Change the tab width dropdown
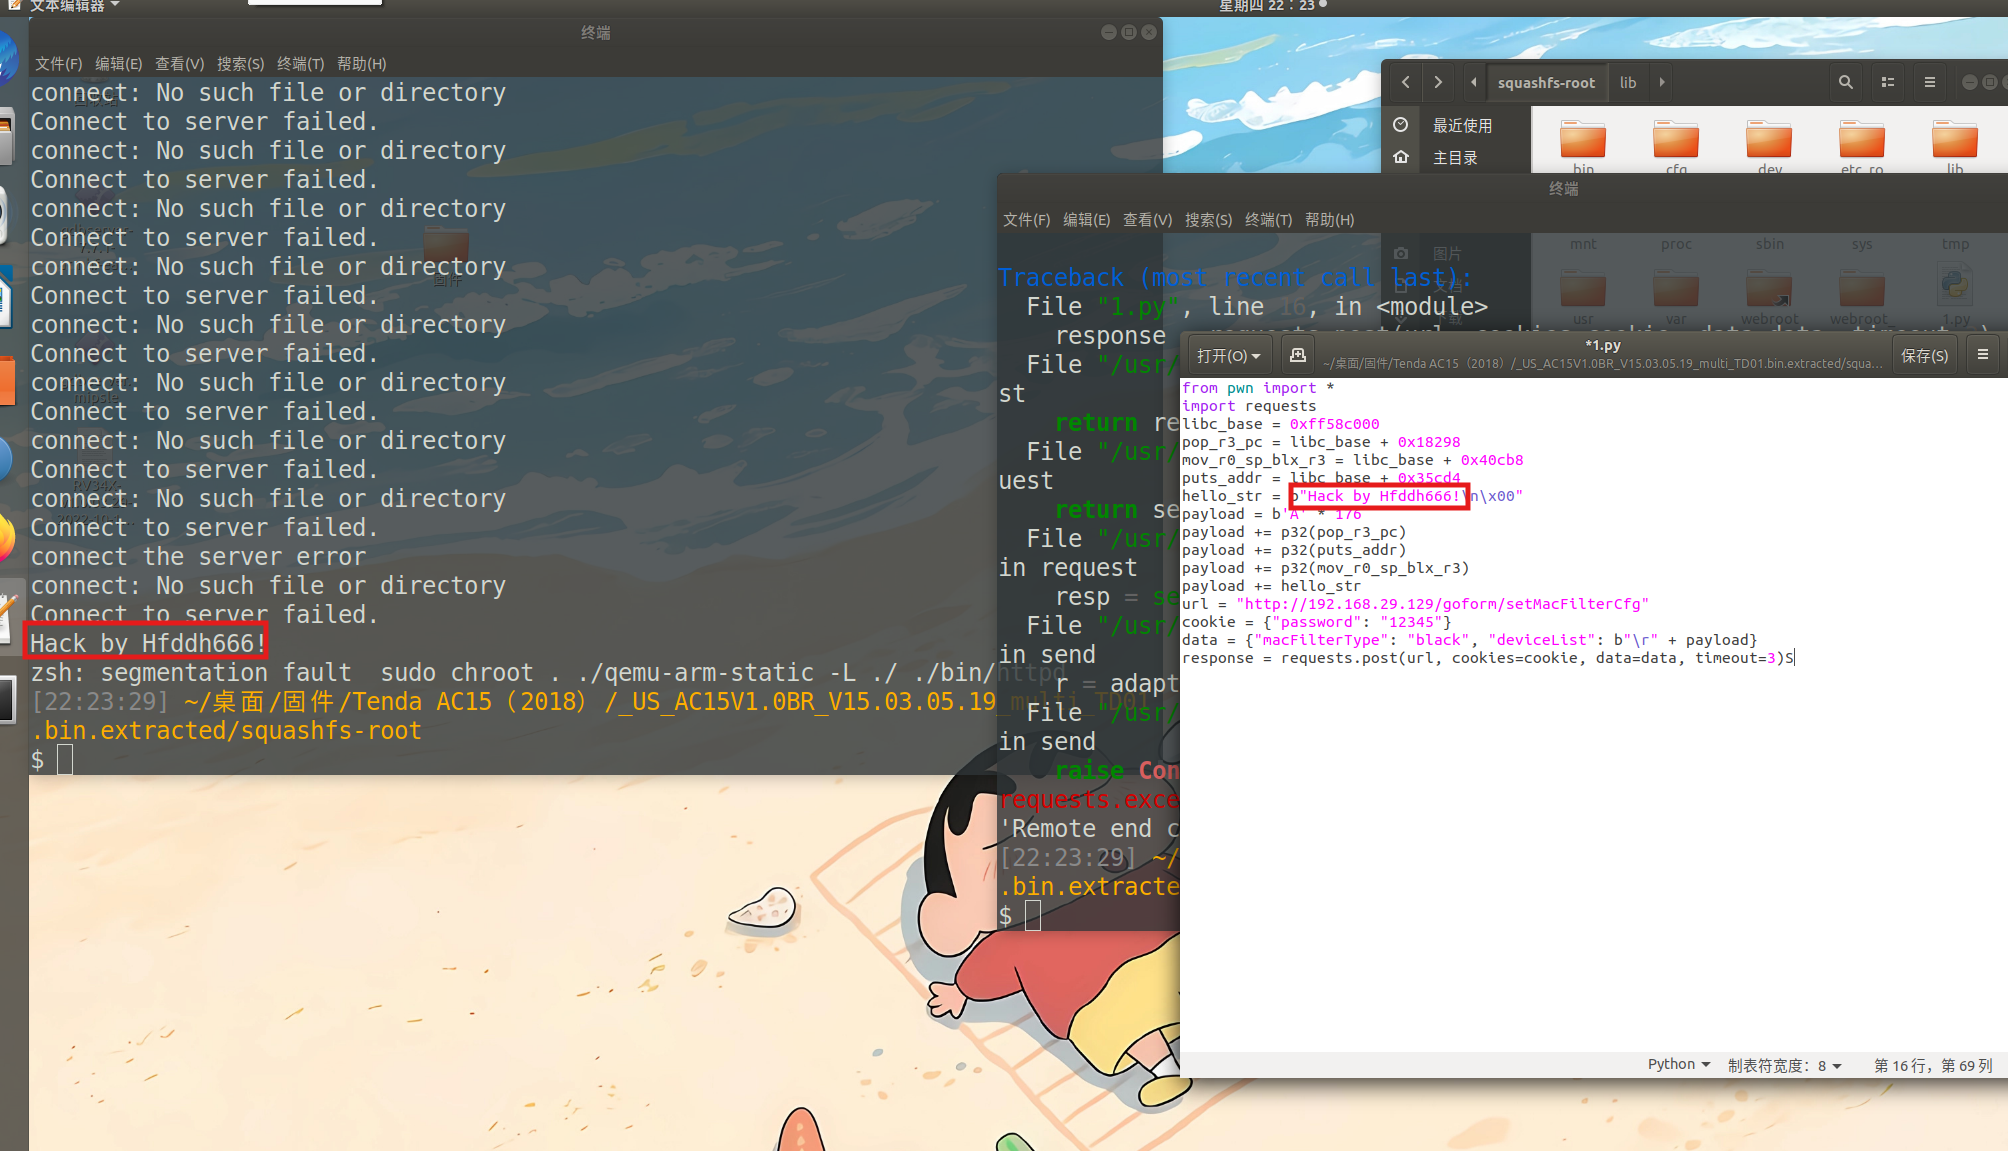 pyautogui.click(x=1785, y=1065)
